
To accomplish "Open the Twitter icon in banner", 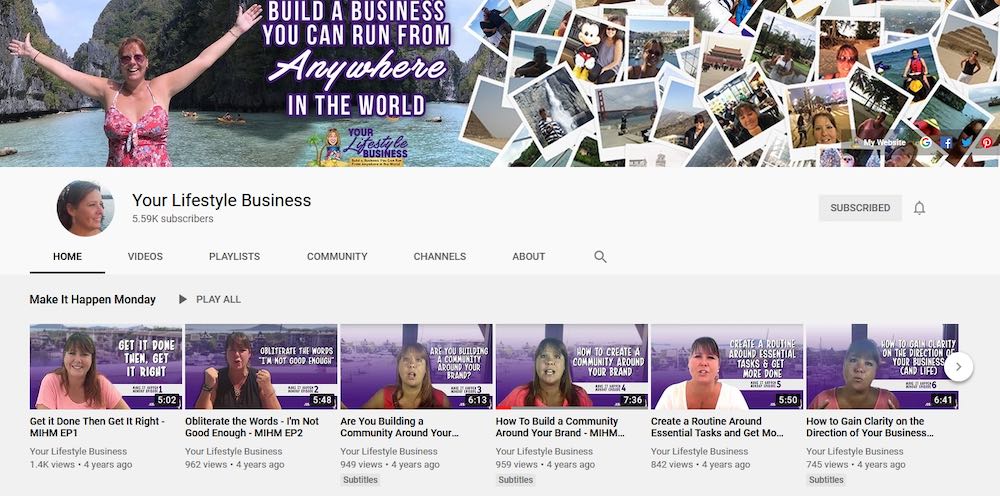I will (x=967, y=142).
